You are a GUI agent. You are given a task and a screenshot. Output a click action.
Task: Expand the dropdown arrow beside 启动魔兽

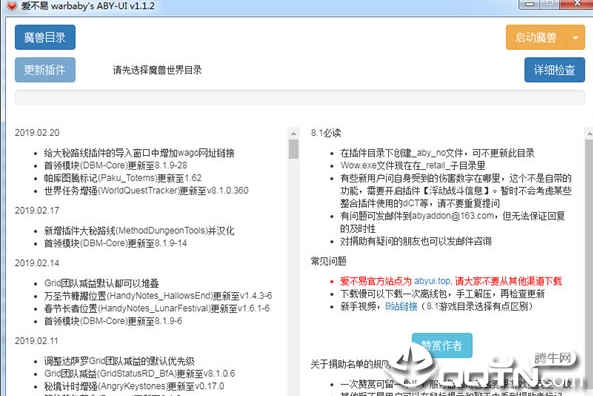pos(576,37)
